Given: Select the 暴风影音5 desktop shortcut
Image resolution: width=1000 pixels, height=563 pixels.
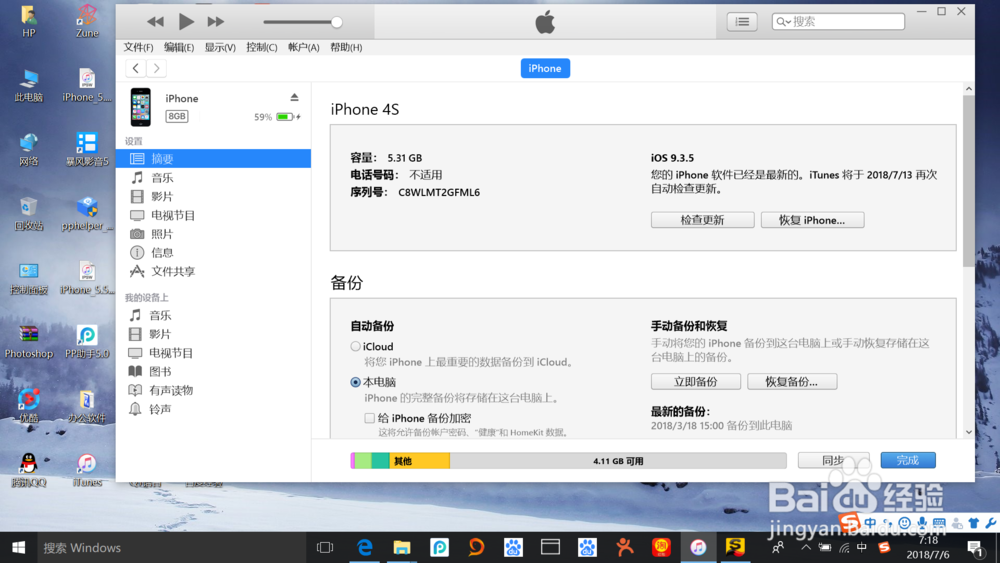Looking at the screenshot, I should point(87,150).
